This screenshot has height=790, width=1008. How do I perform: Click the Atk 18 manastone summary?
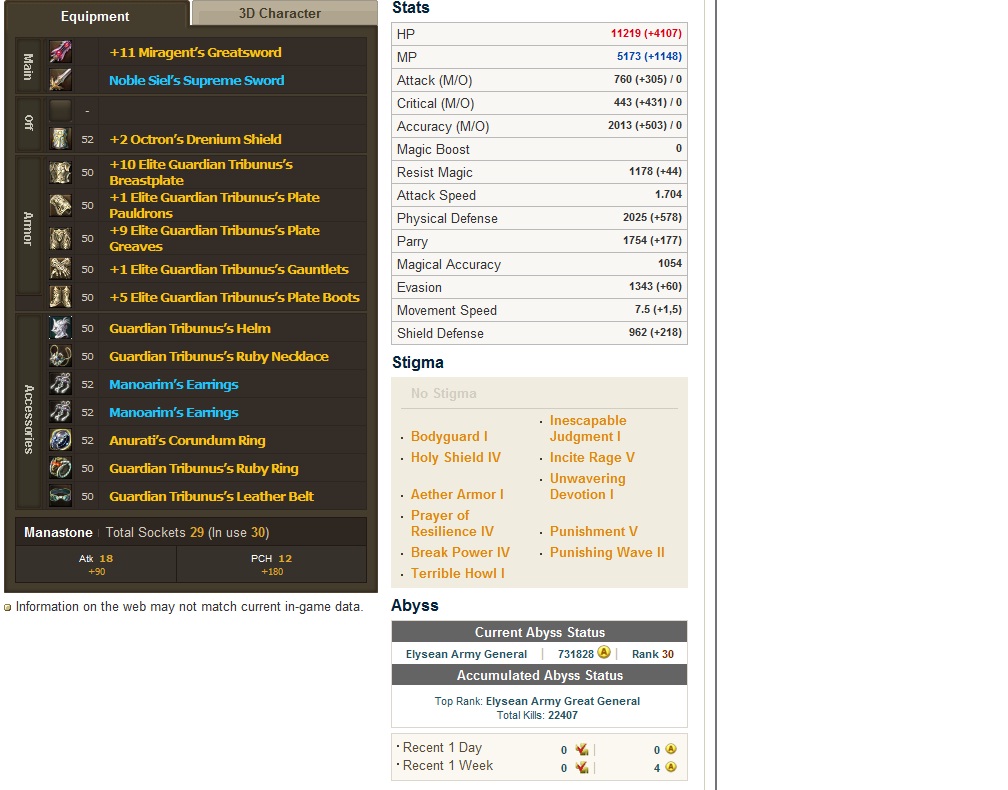pos(96,564)
